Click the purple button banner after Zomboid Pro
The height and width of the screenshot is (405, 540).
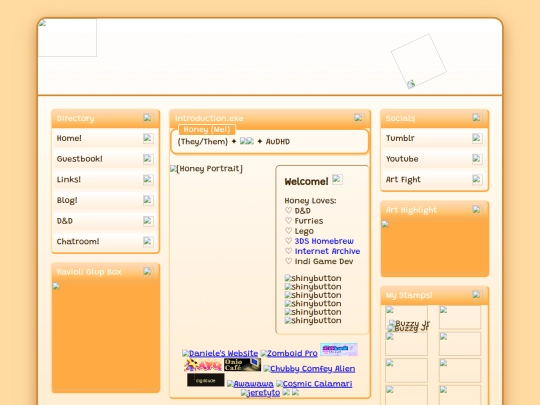pyautogui.click(x=339, y=349)
